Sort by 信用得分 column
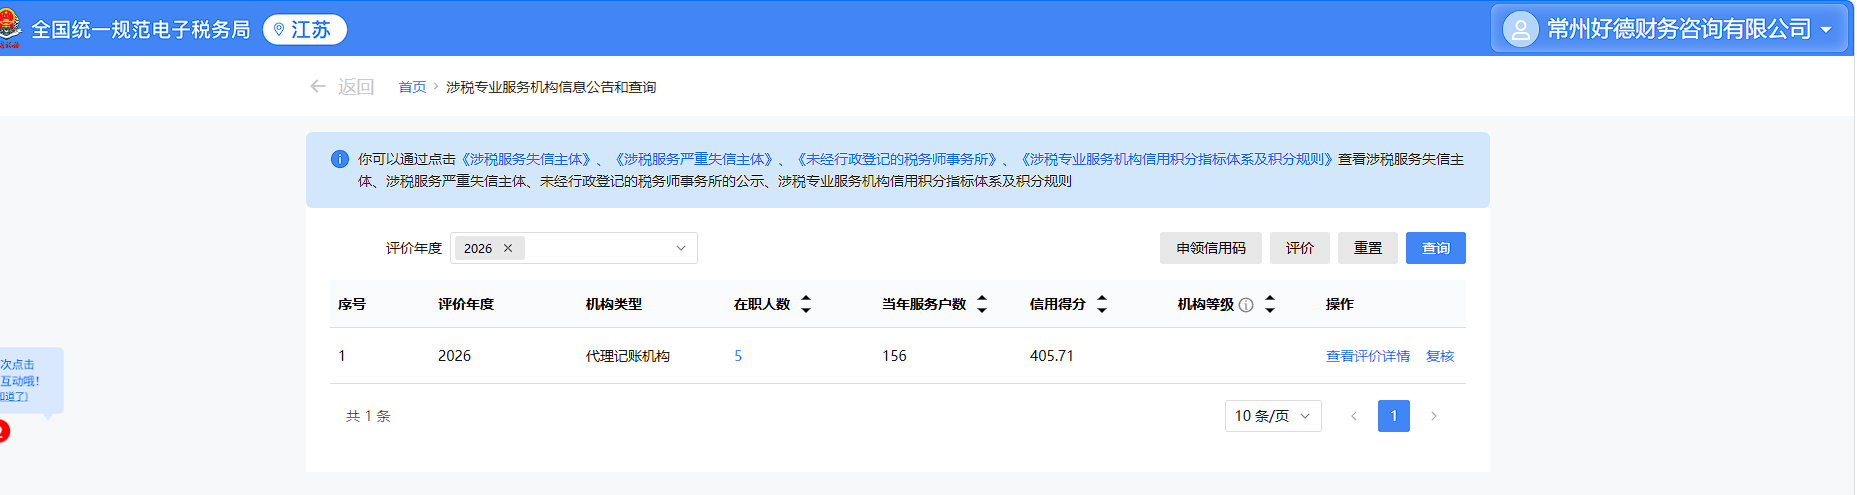Viewport: 1857px width, 495px height. [x=1102, y=304]
